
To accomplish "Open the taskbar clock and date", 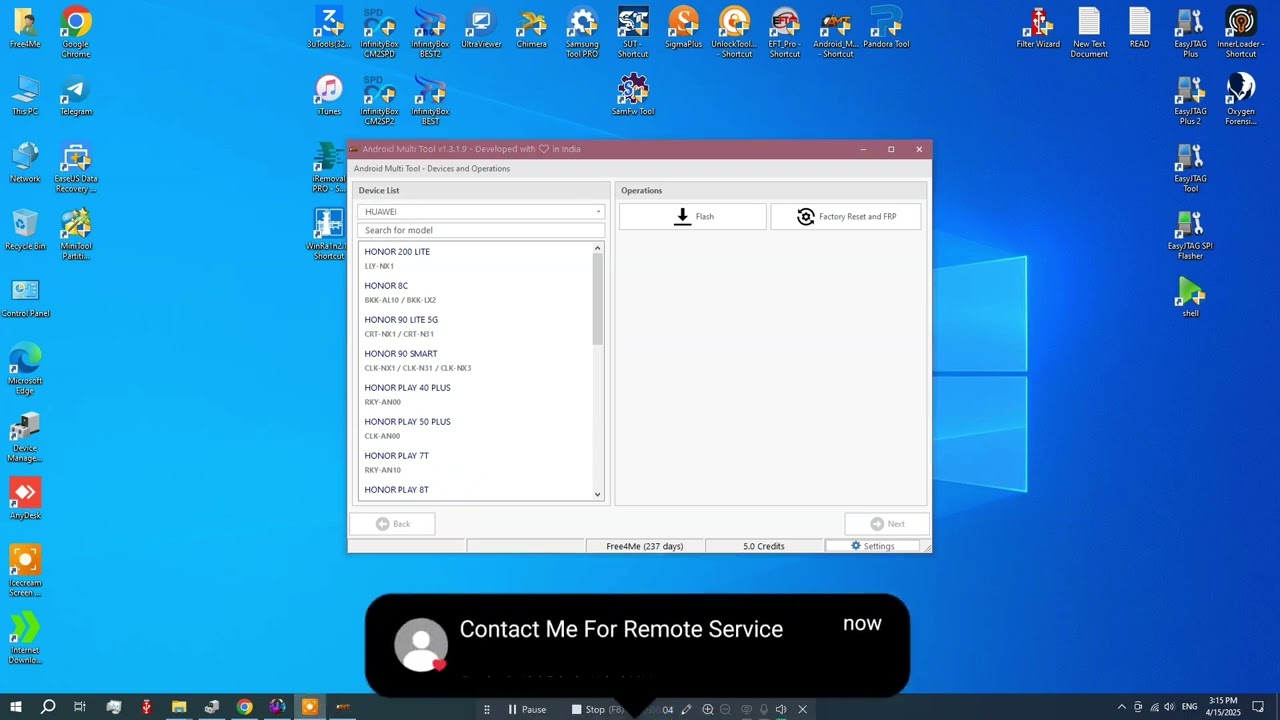I will pos(1223,707).
